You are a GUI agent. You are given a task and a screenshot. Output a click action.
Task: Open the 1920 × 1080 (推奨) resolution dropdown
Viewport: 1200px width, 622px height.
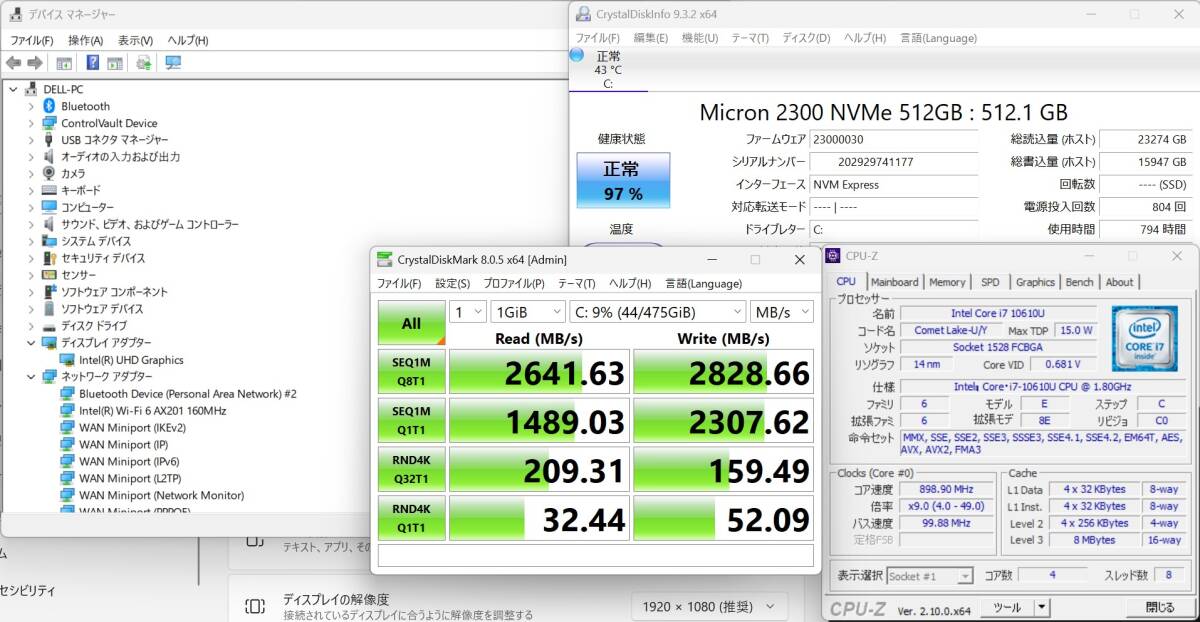point(709,607)
